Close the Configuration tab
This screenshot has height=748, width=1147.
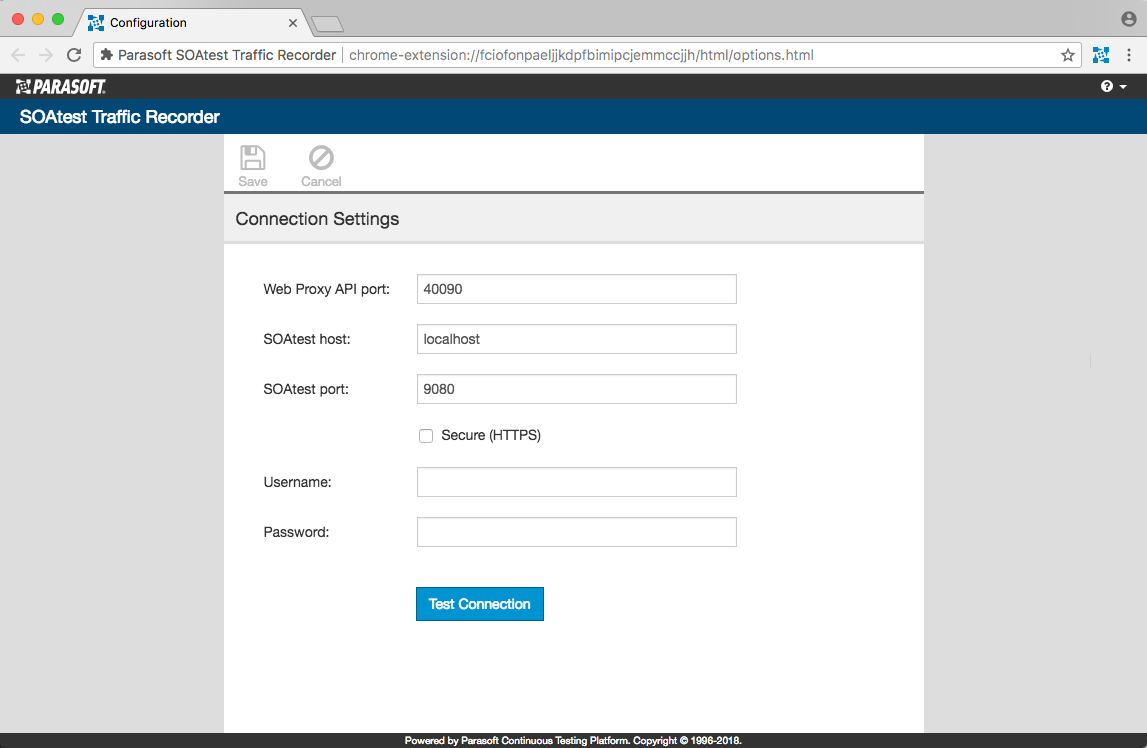click(x=293, y=23)
